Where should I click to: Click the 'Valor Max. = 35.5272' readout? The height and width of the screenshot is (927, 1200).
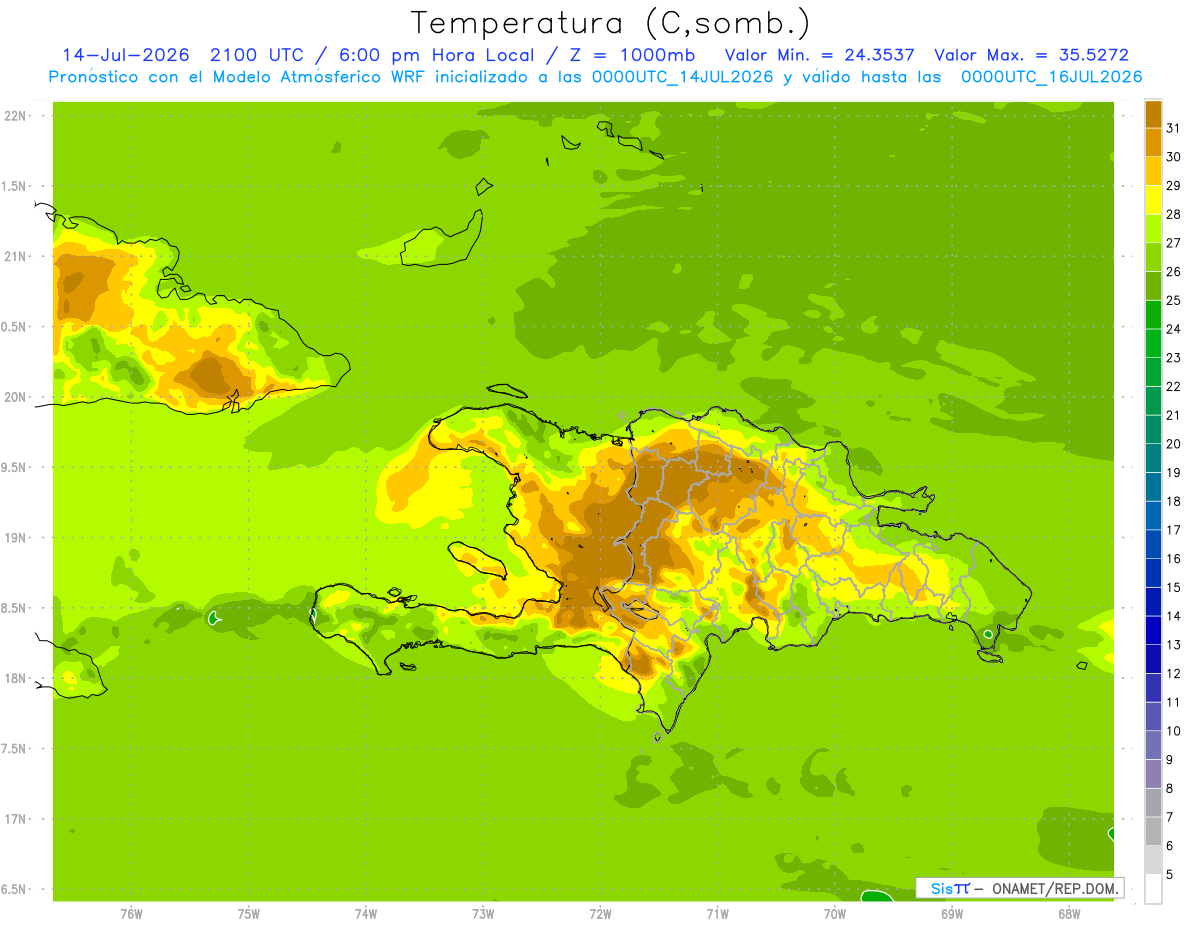[x=1031, y=55]
